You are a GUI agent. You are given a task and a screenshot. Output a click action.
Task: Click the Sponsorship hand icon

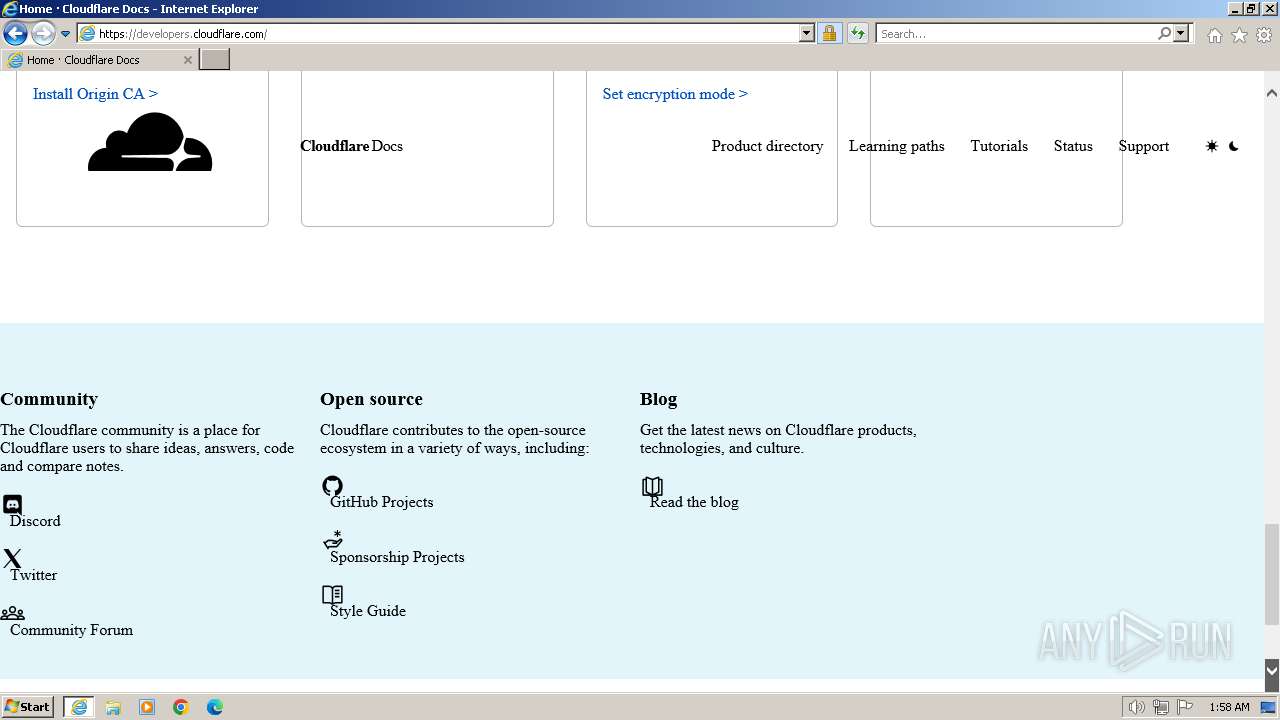pos(333,540)
